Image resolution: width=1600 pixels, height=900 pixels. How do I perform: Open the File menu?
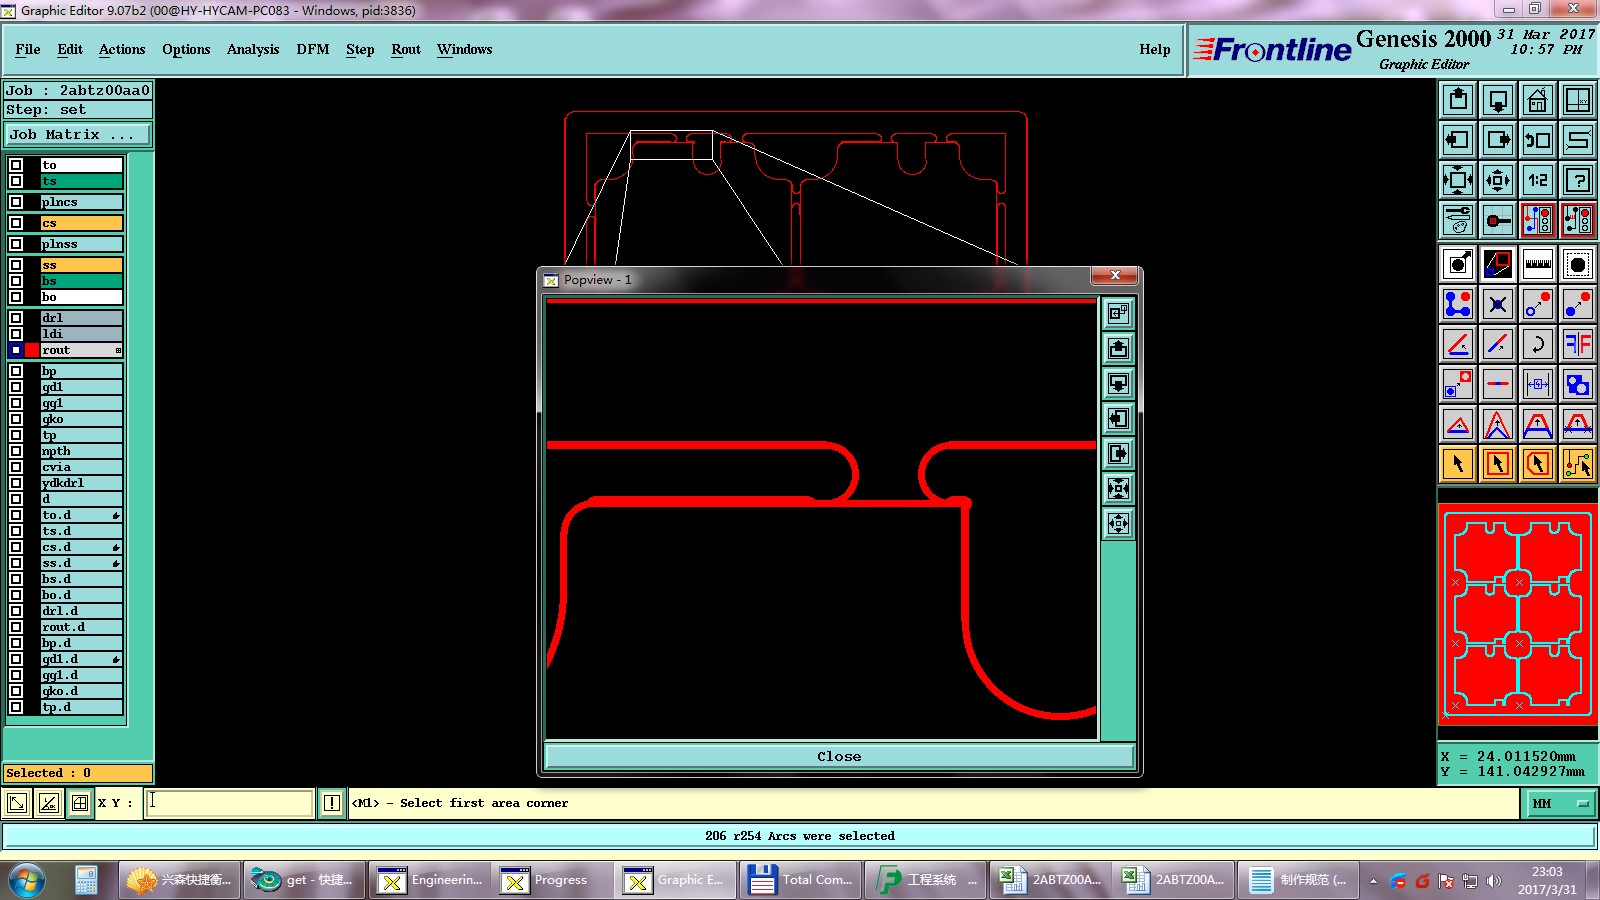(28, 49)
